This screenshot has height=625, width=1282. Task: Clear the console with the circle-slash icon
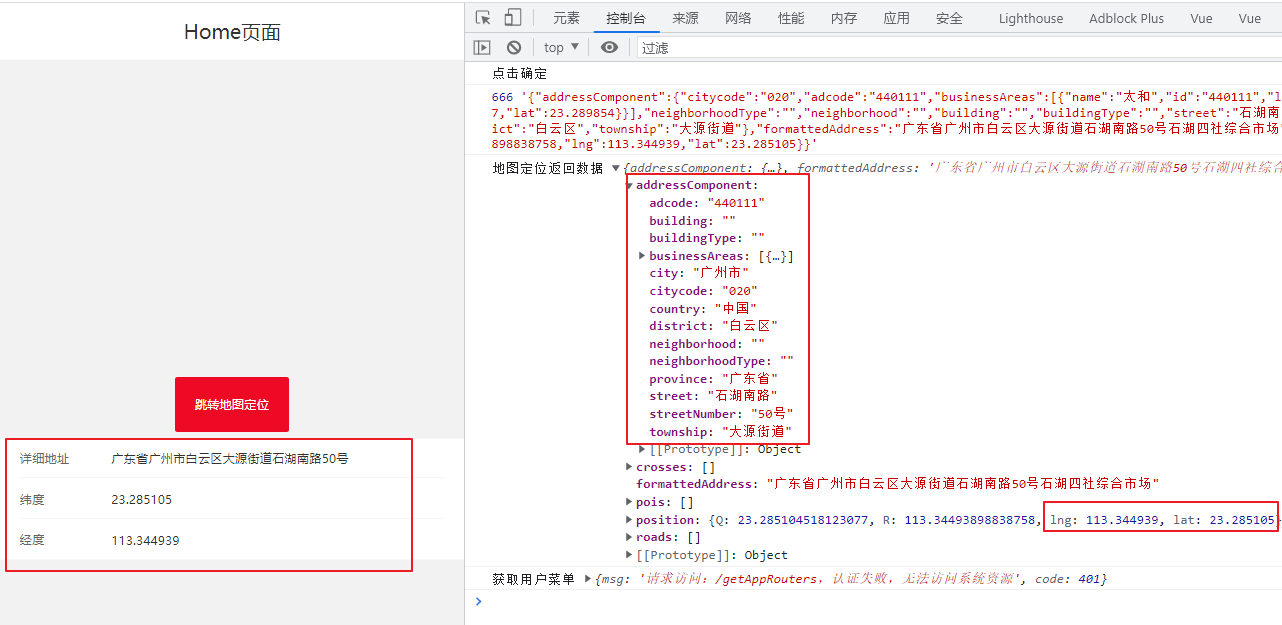coord(513,47)
